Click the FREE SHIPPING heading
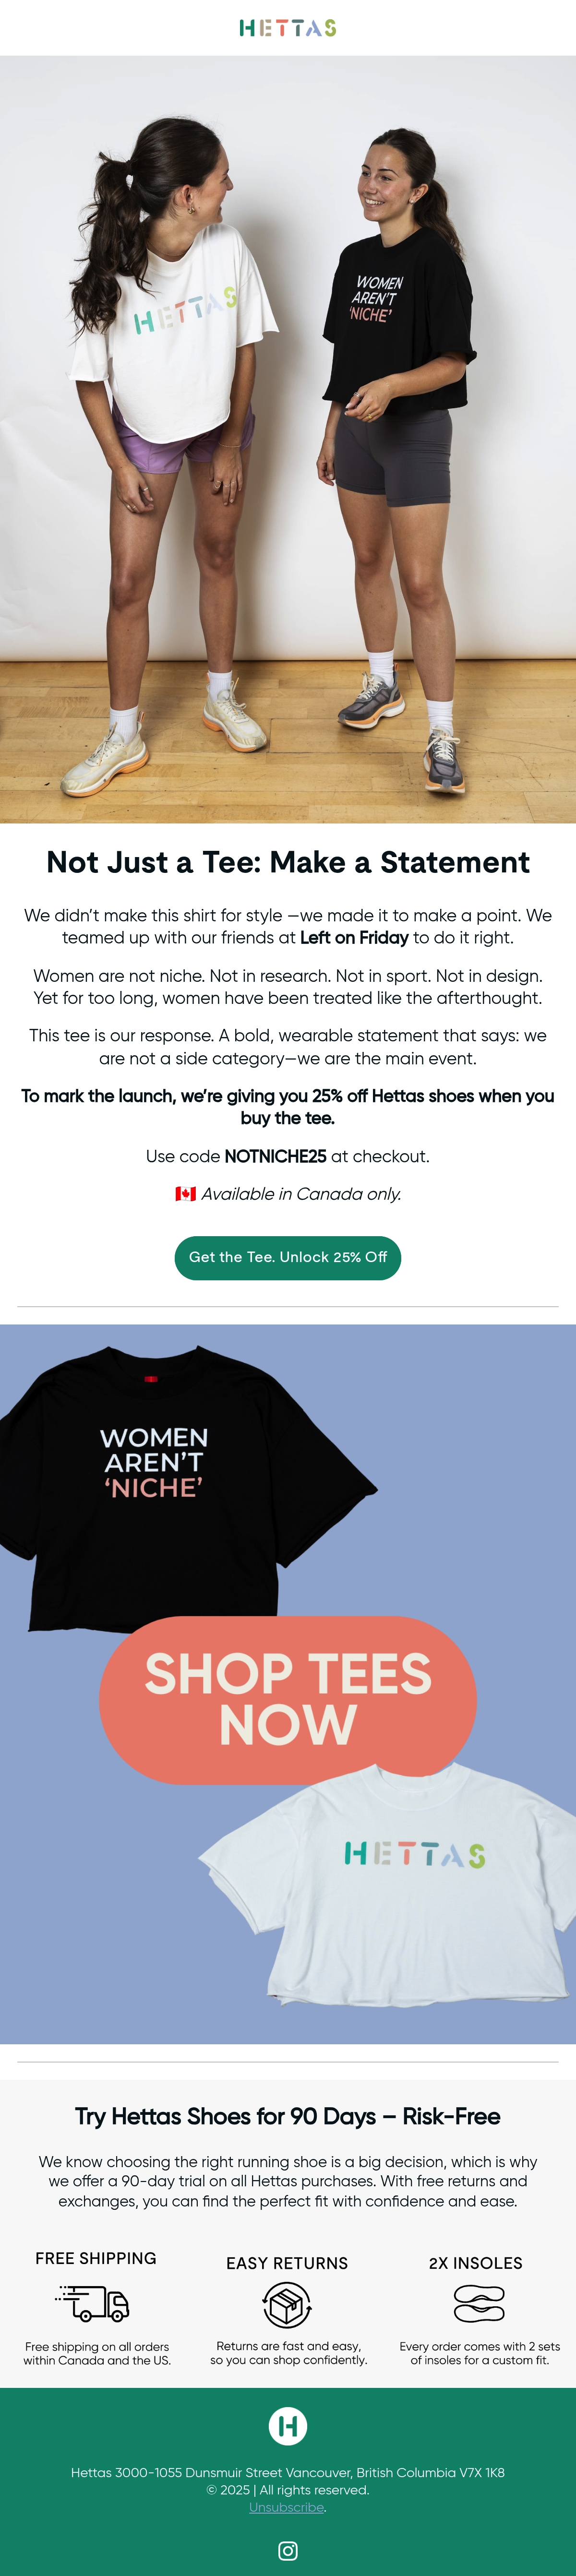This screenshot has width=576, height=2576. [x=96, y=2258]
